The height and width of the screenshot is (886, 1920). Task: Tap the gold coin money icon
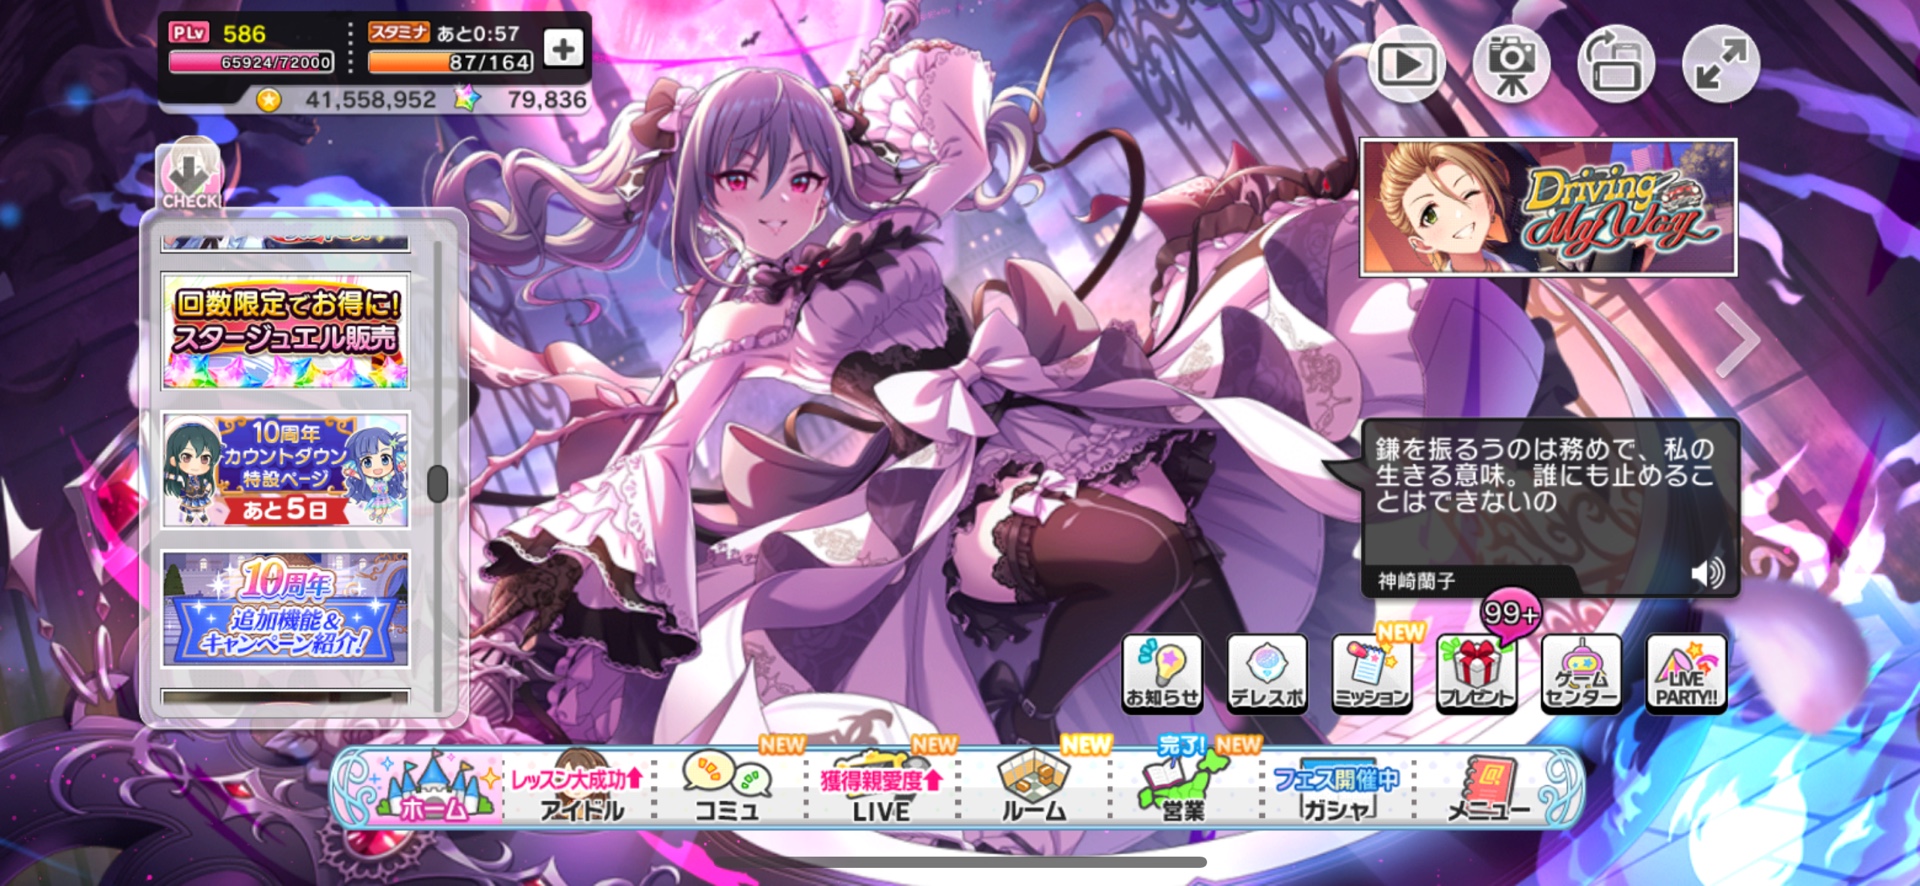(268, 100)
